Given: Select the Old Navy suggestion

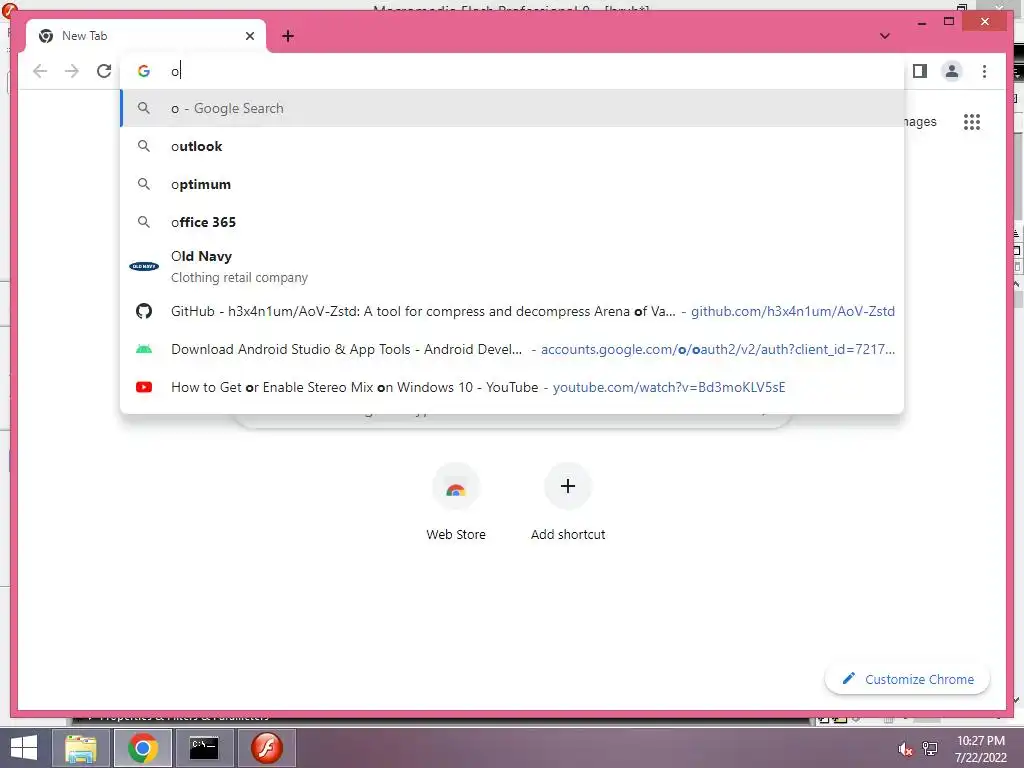Looking at the screenshot, I should [x=512, y=266].
